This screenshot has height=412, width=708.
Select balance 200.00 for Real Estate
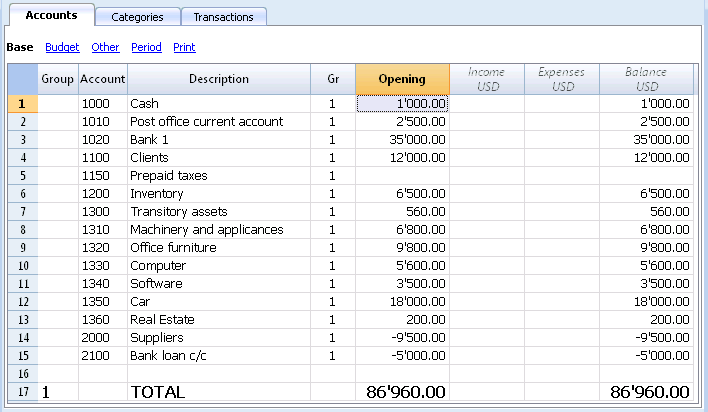click(646, 320)
